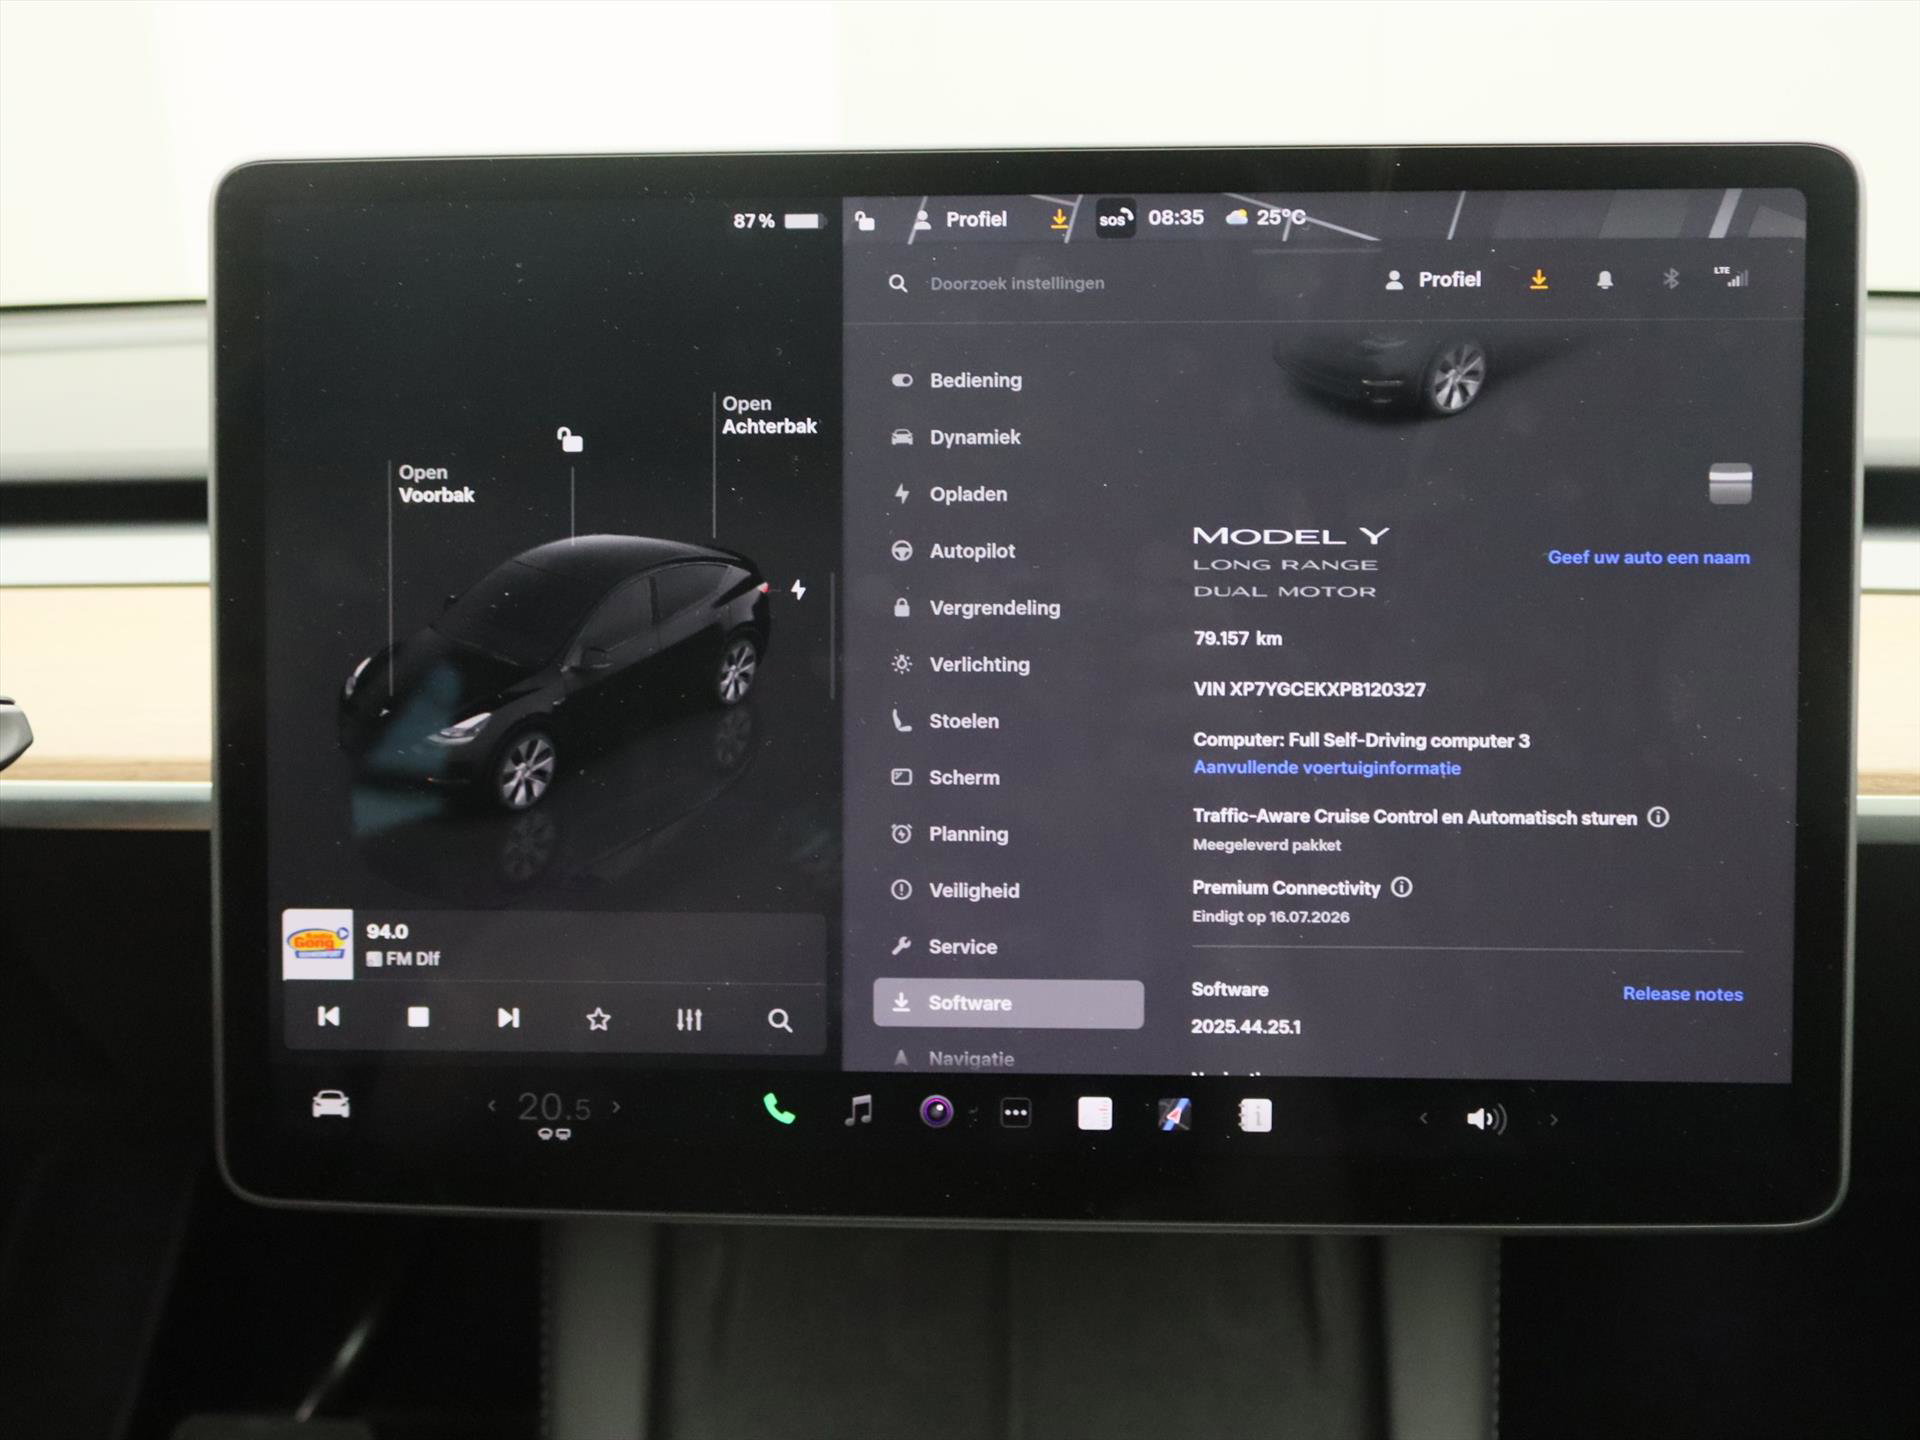Increase cabin temperature with the right arrow
Image resolution: width=1920 pixels, height=1440 pixels.
click(x=616, y=1107)
